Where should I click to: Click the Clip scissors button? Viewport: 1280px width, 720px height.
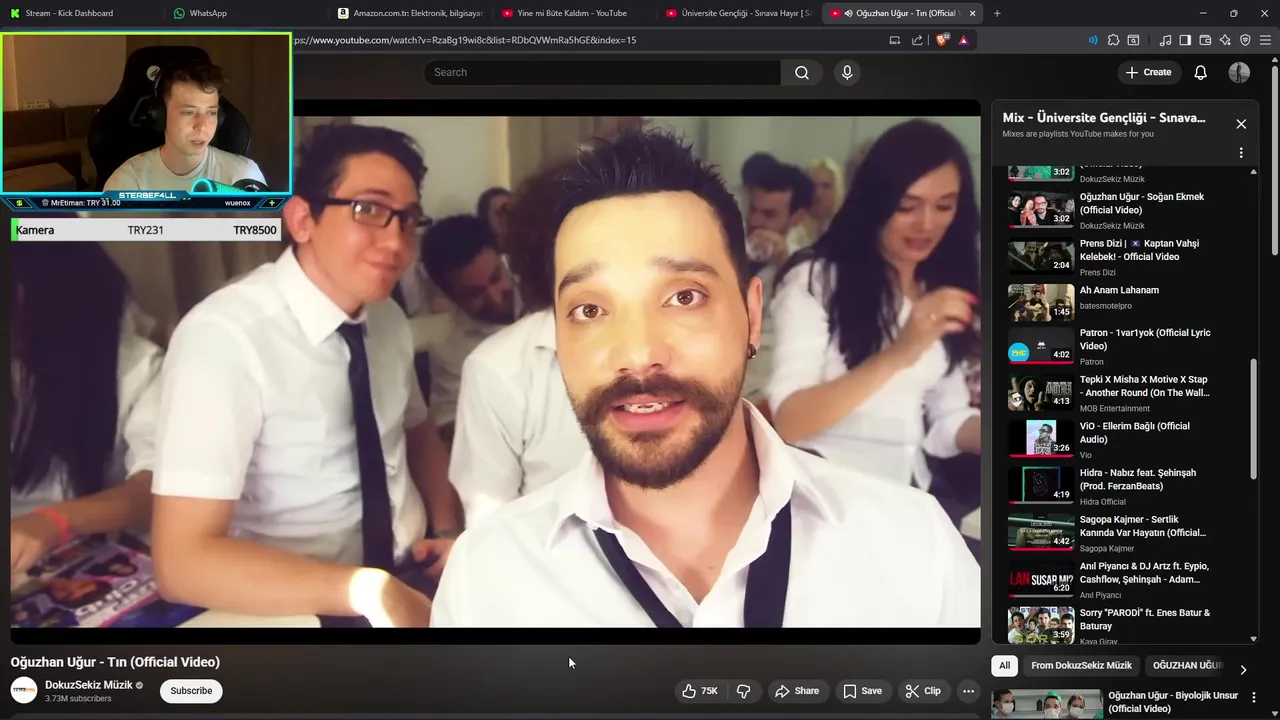(923, 691)
